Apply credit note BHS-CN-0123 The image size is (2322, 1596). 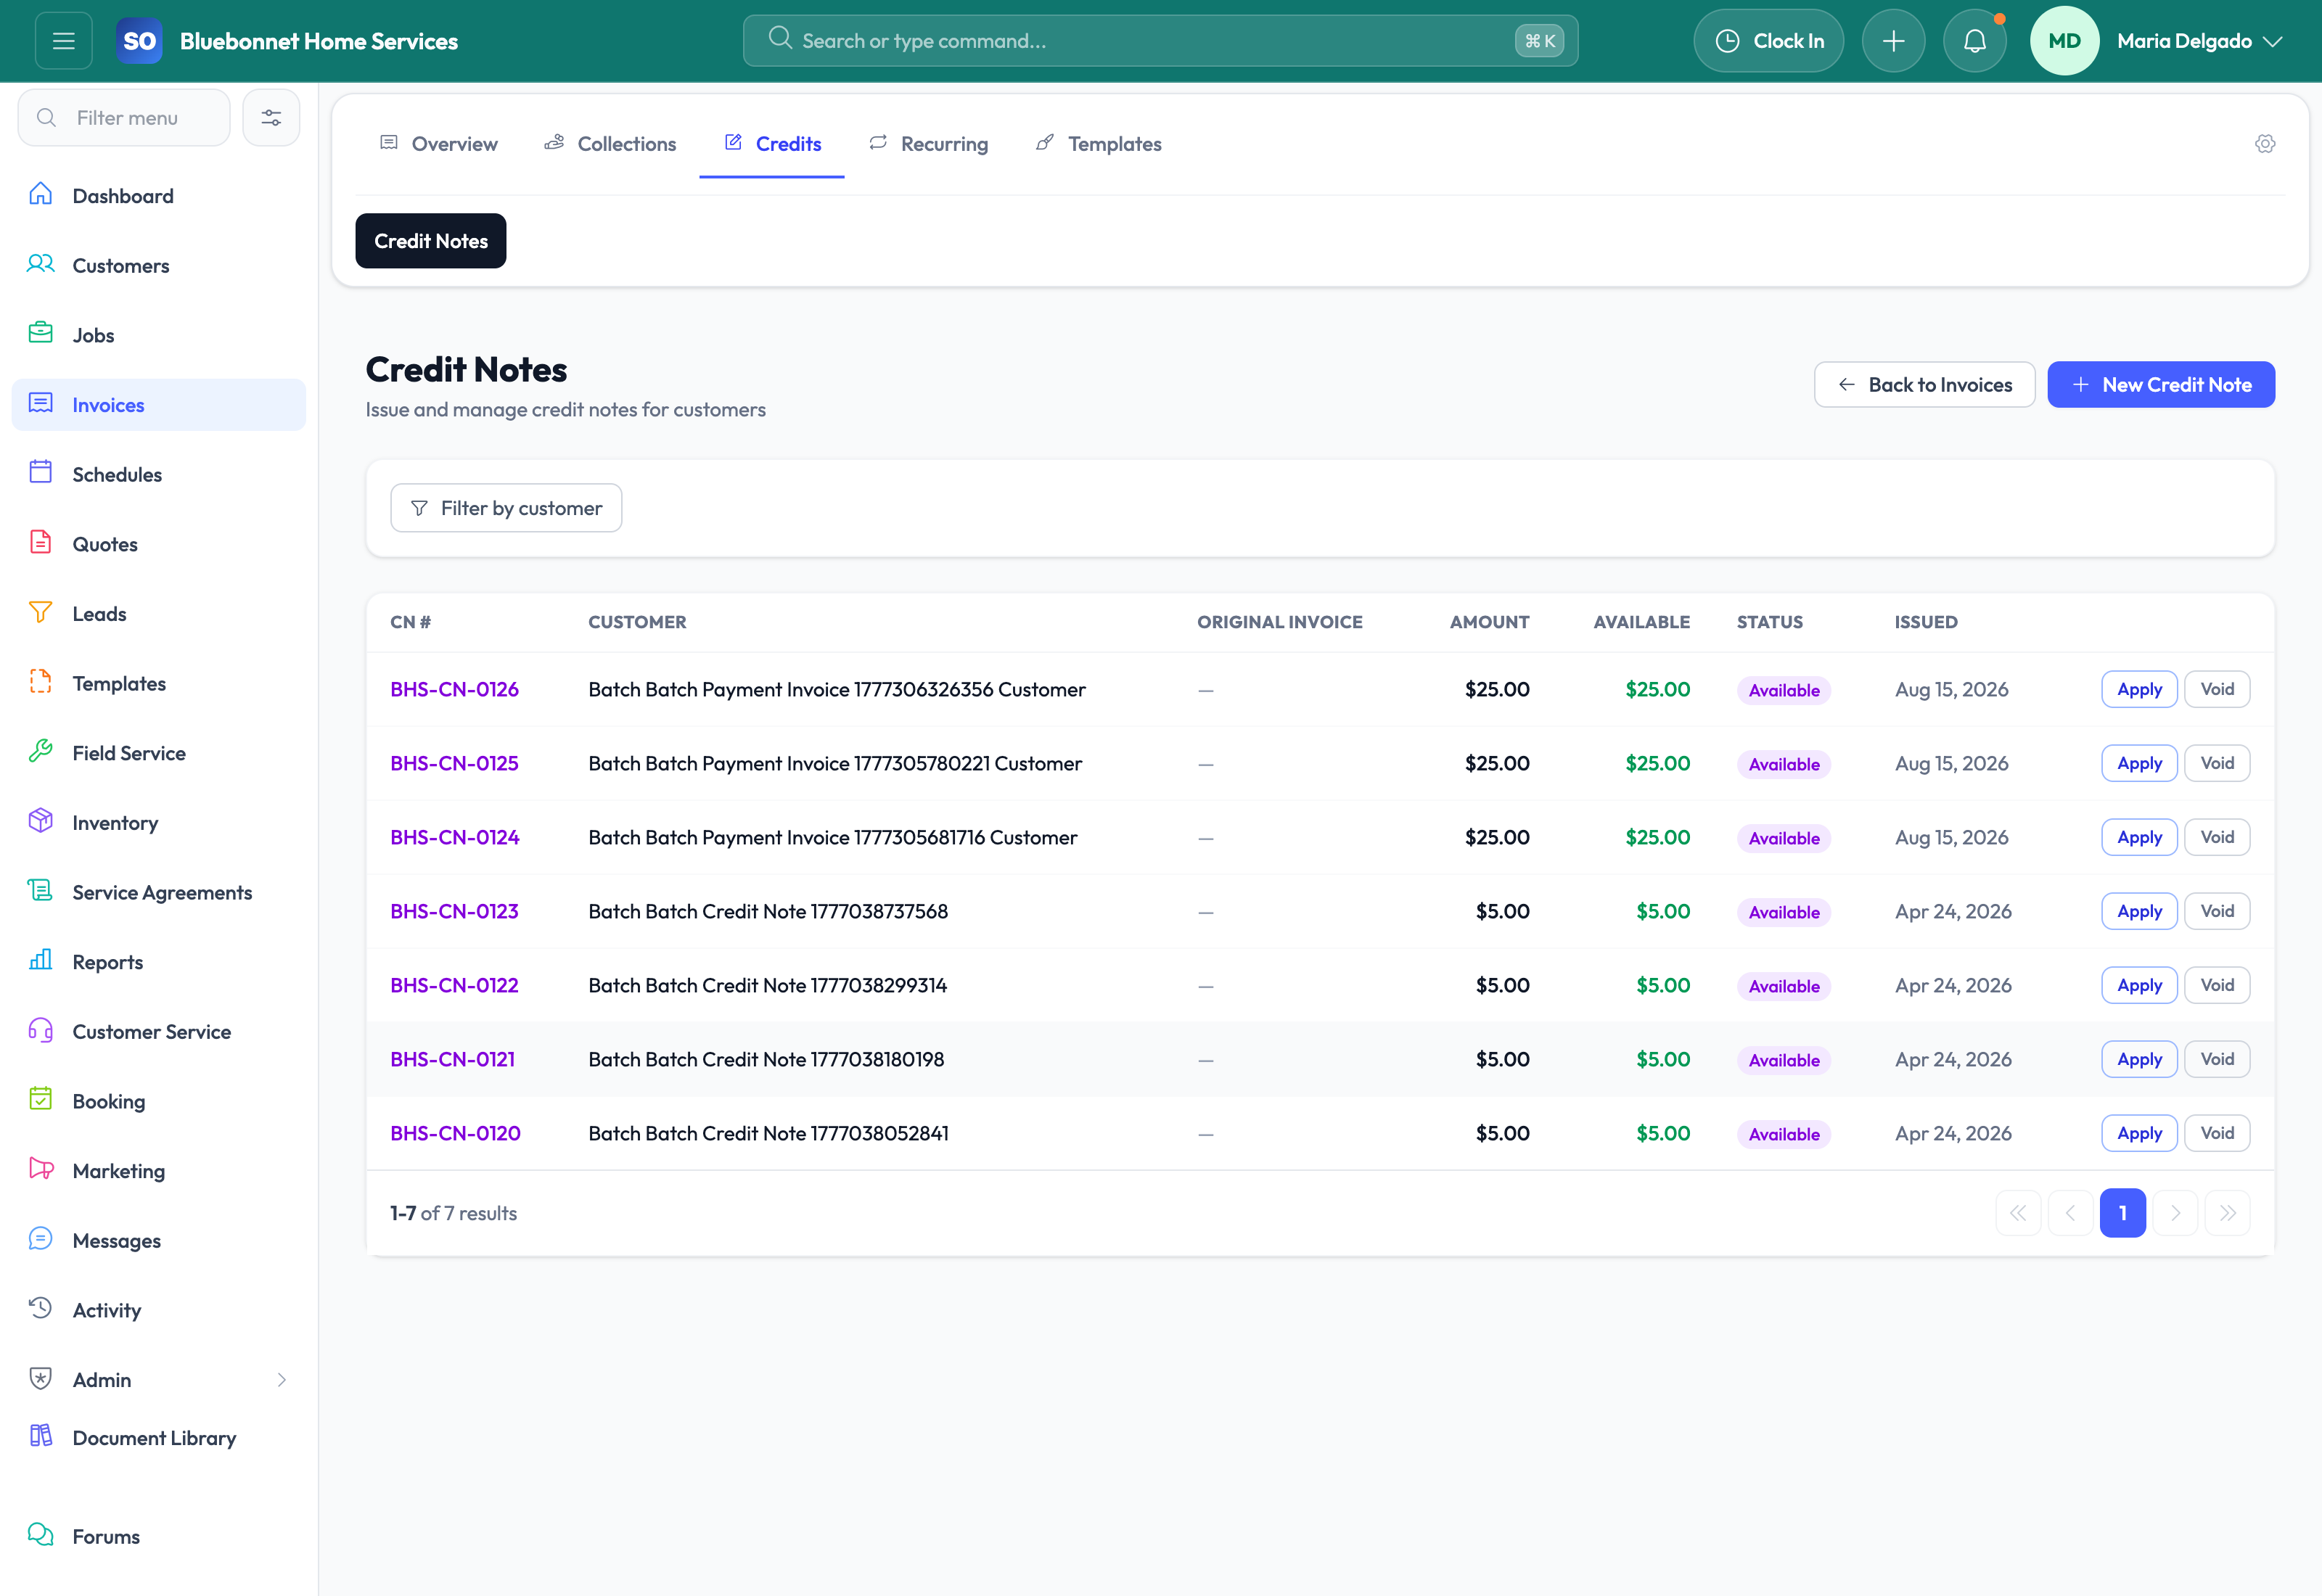[2139, 912]
